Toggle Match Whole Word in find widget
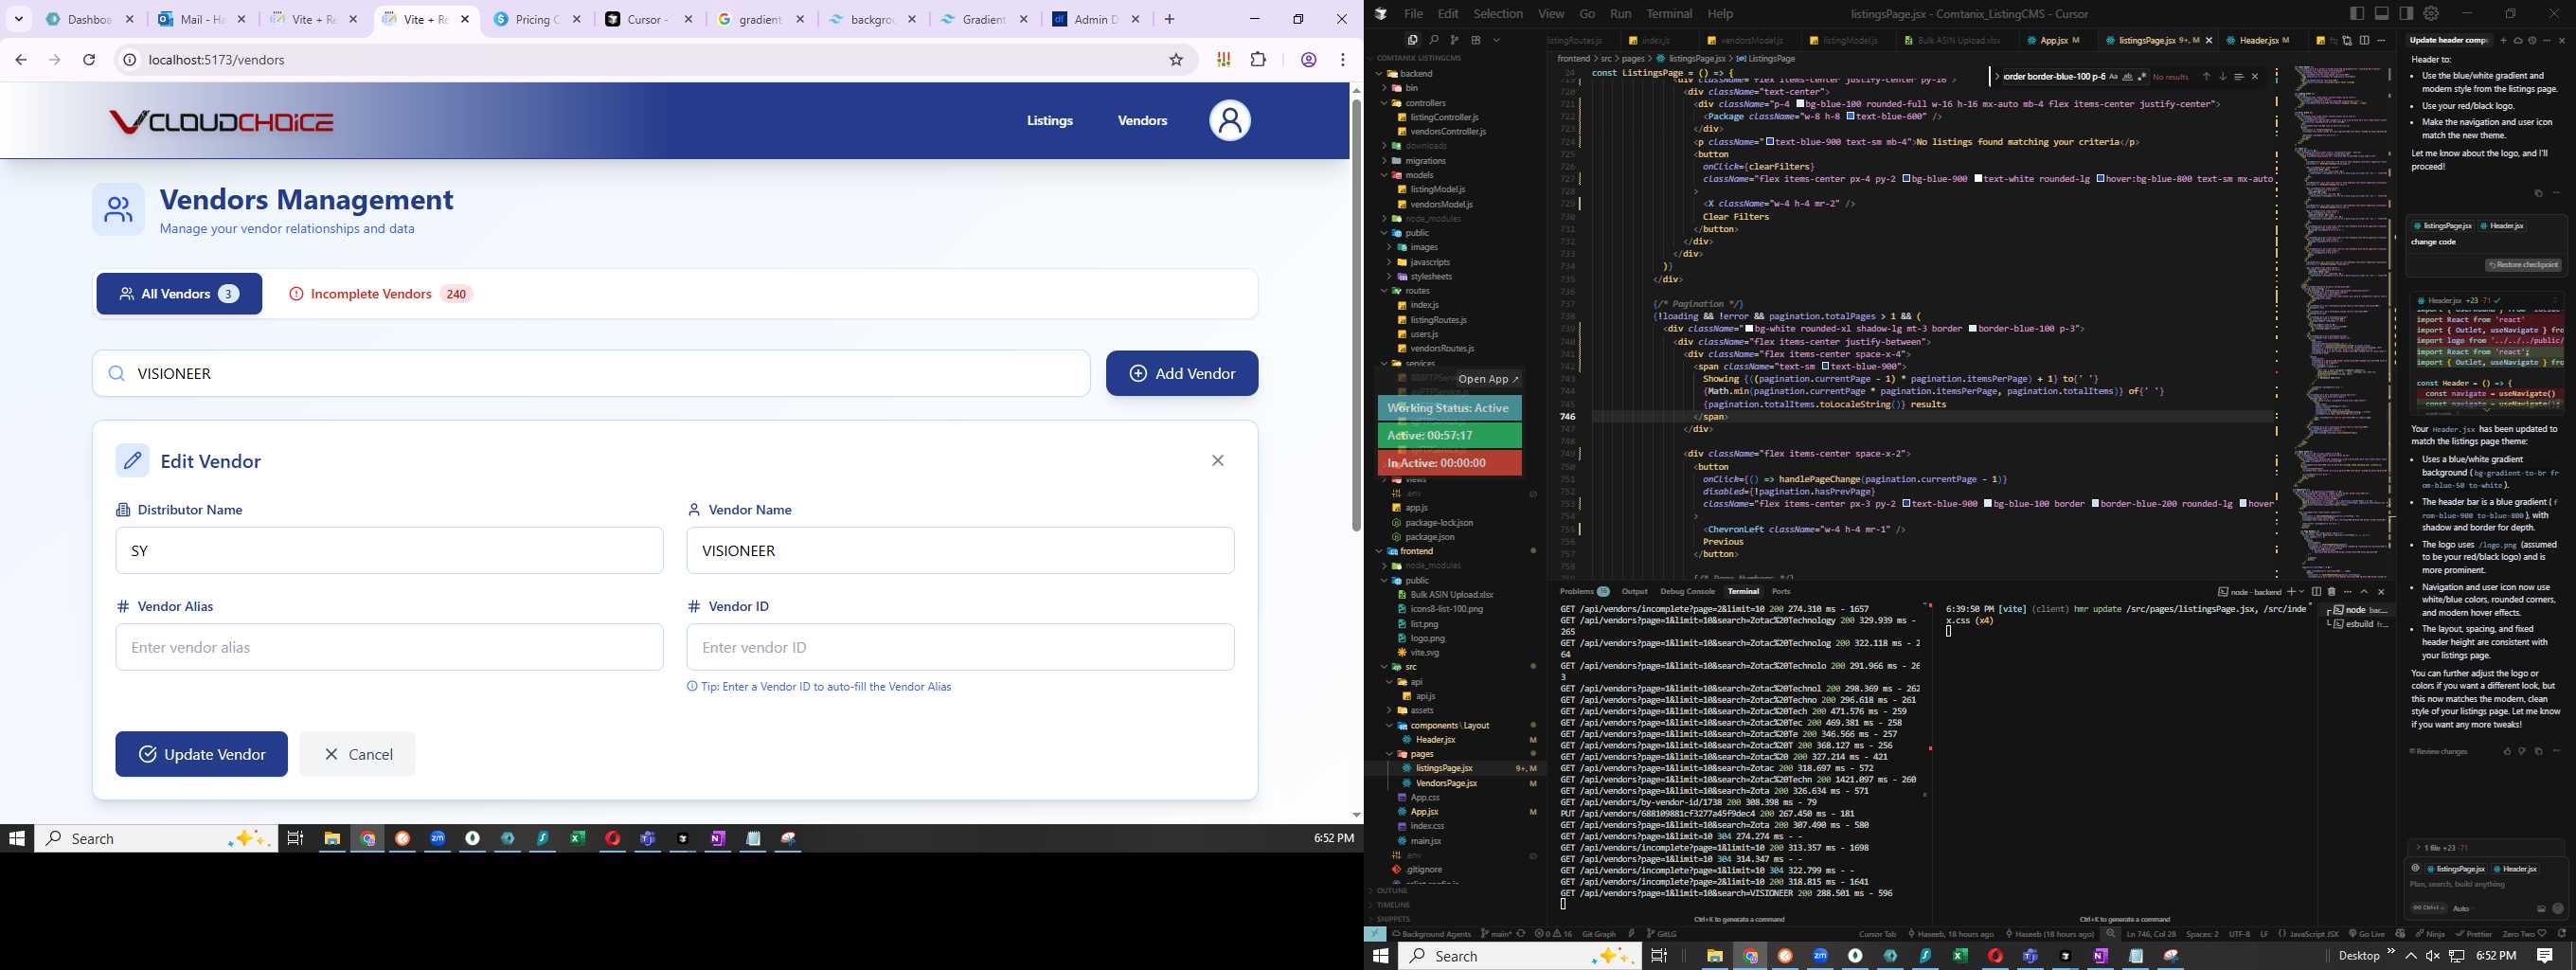Viewport: 2576px width, 970px height. pos(2128,77)
